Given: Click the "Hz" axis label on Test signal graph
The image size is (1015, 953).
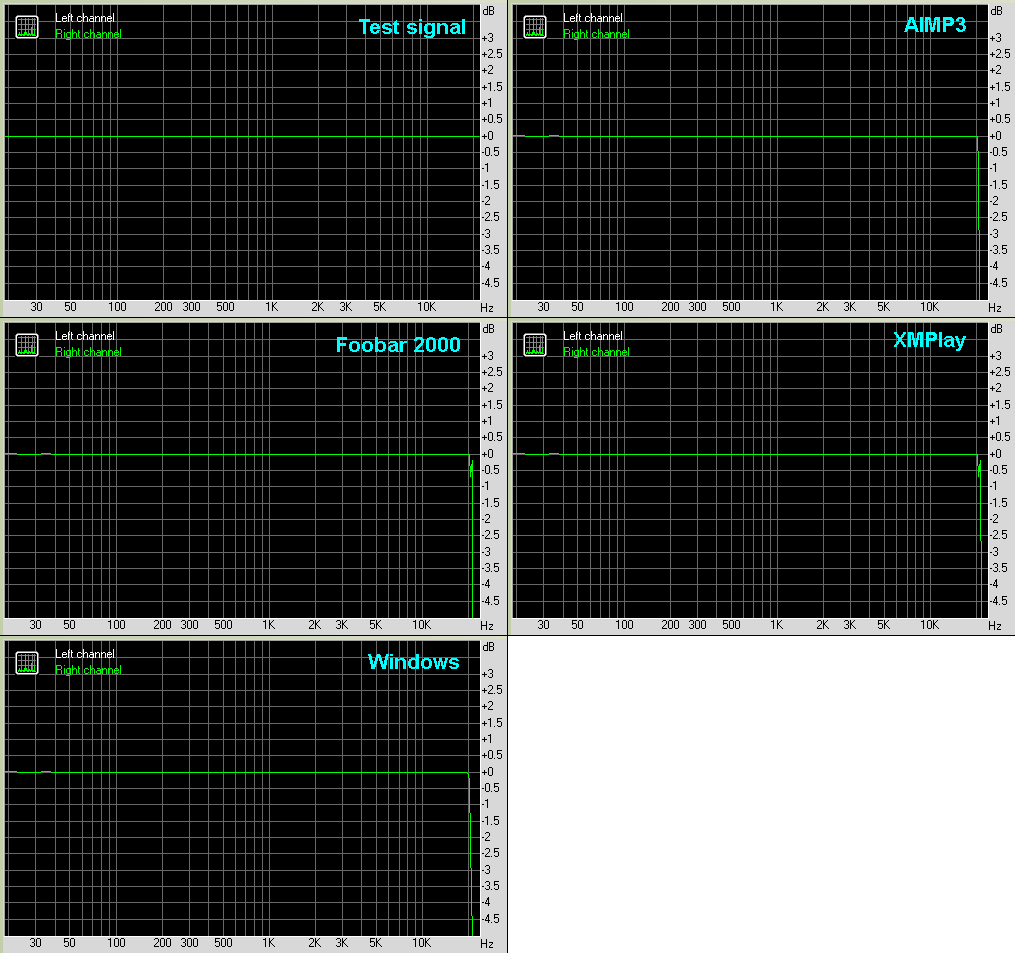Looking at the screenshot, I should tap(487, 308).
